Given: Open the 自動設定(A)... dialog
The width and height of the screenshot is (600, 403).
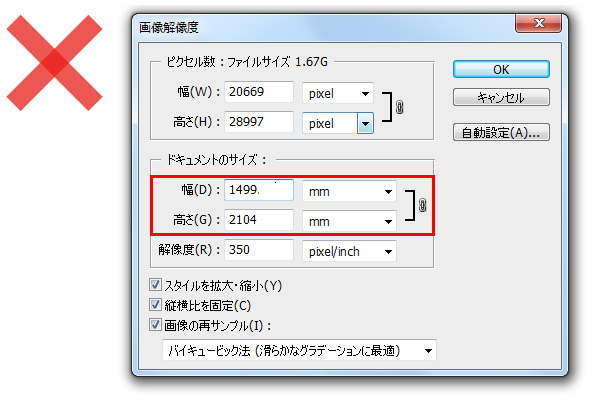Looking at the screenshot, I should (501, 132).
